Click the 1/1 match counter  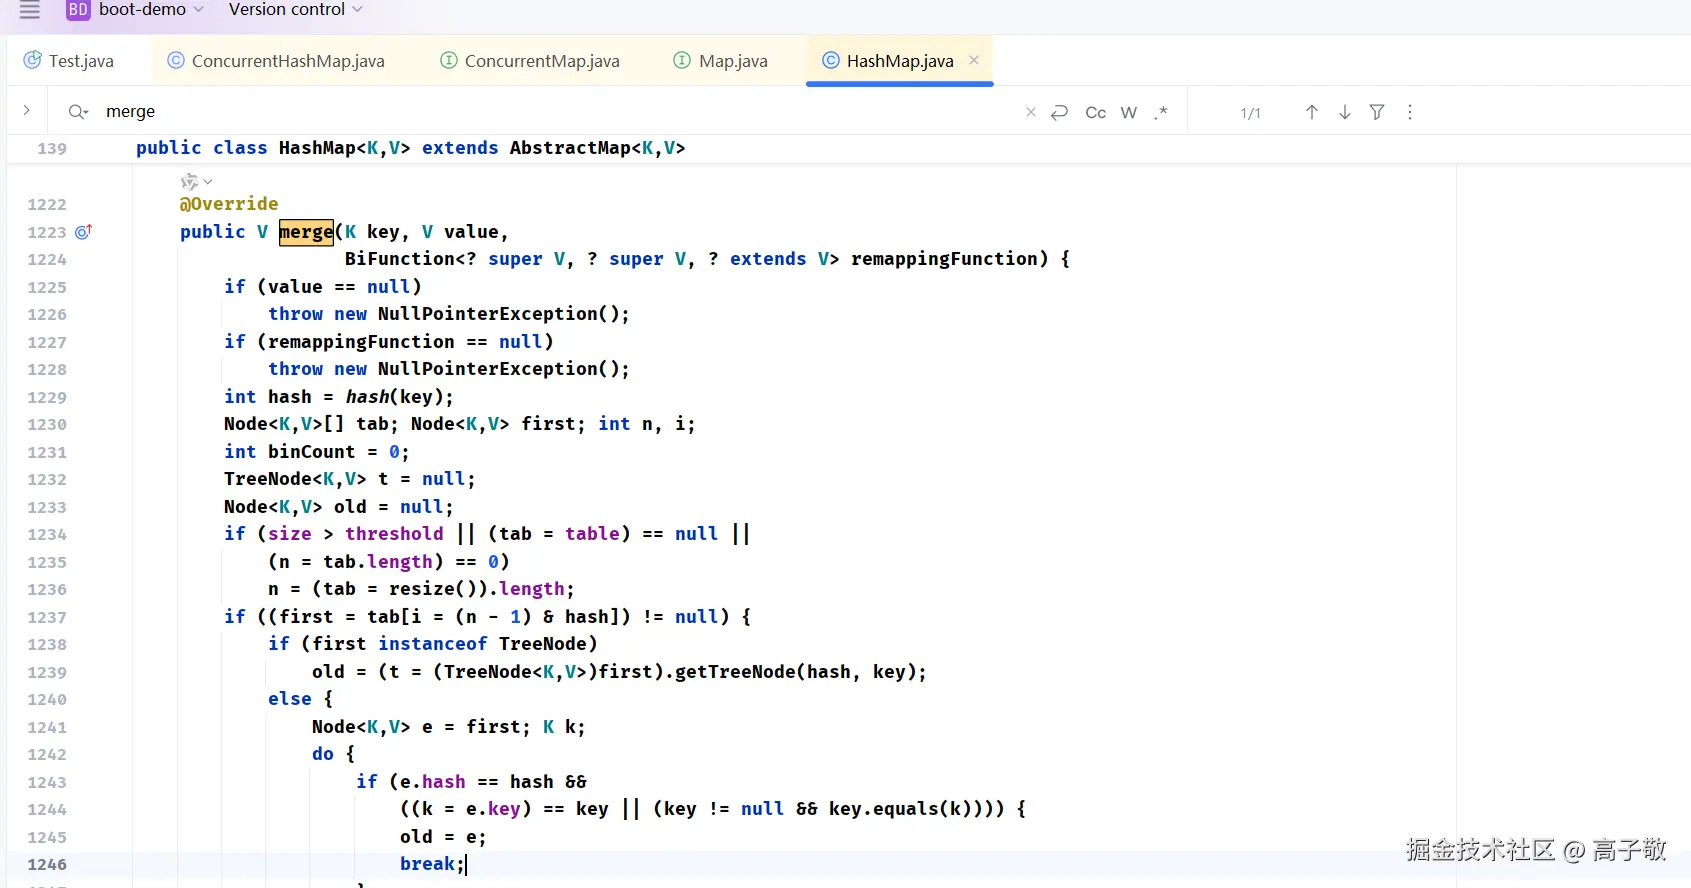pyautogui.click(x=1250, y=113)
